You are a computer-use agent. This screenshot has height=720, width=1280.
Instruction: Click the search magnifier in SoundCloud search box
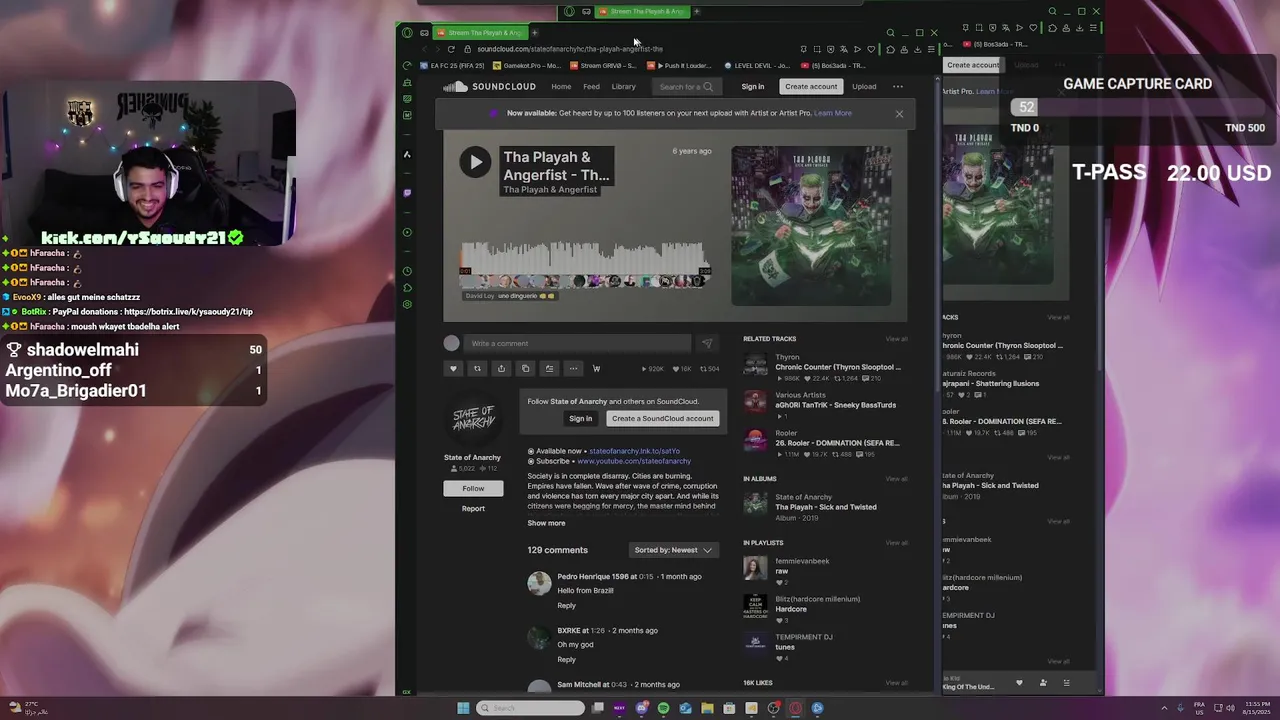point(708,87)
